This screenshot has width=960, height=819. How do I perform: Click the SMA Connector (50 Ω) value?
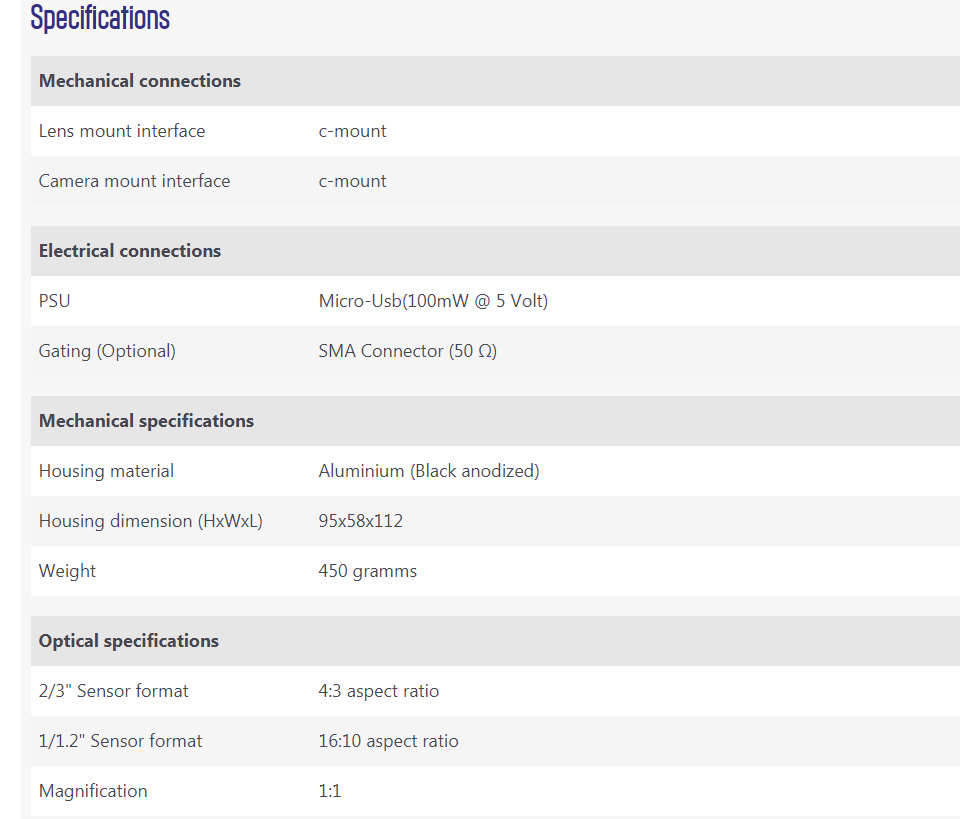click(x=407, y=351)
